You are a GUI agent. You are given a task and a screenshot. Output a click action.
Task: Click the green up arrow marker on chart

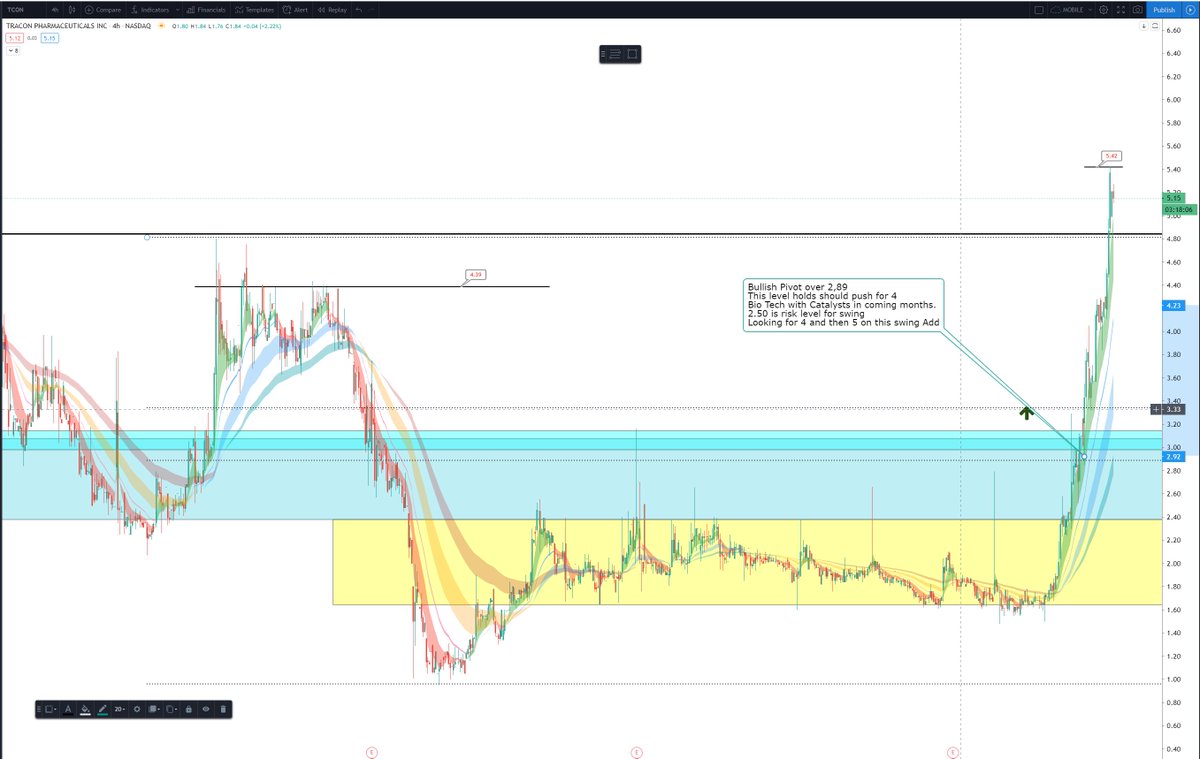(x=1025, y=412)
